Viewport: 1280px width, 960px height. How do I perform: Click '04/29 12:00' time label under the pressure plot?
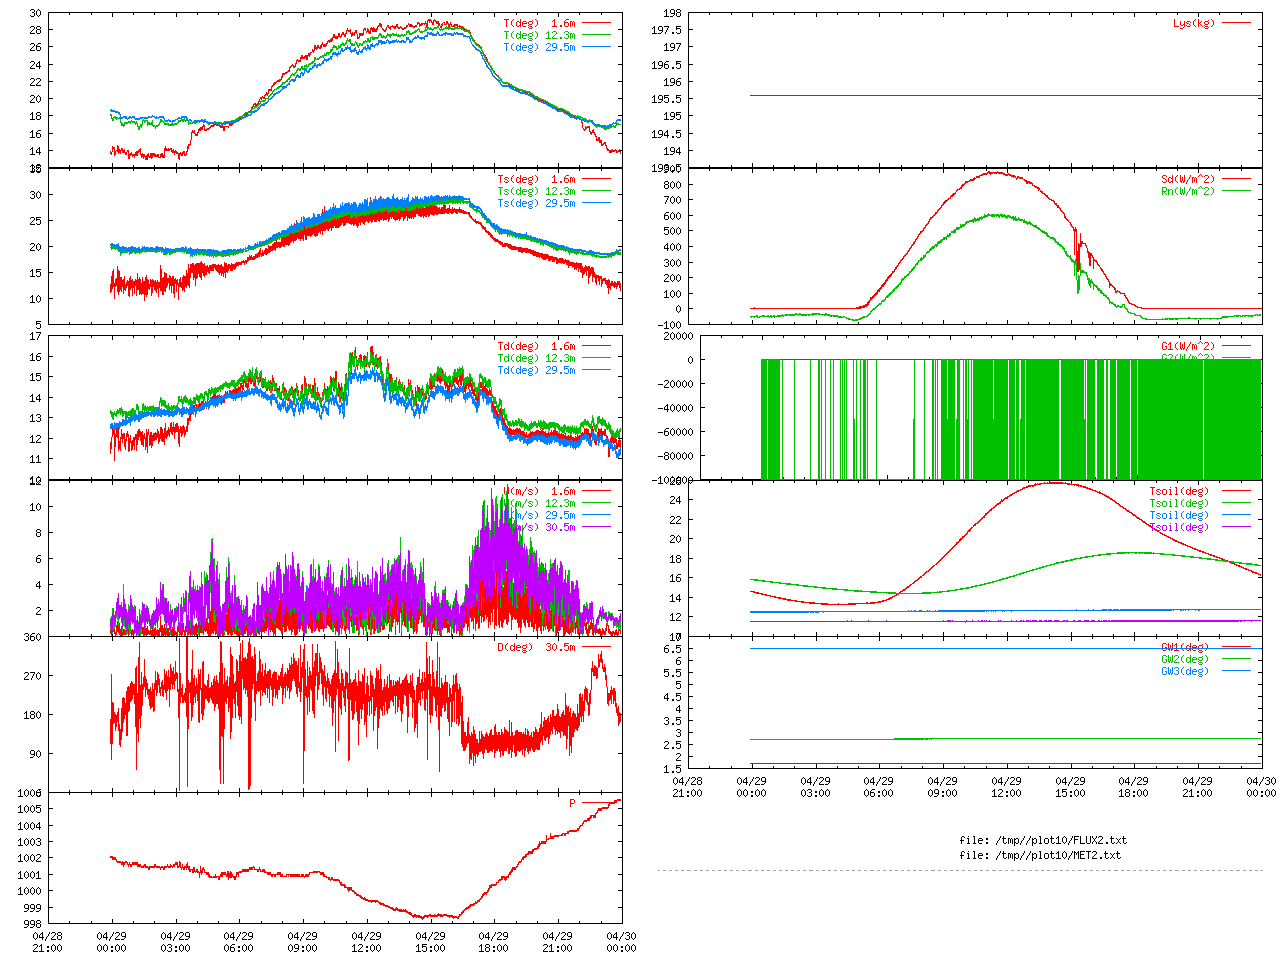click(x=366, y=943)
